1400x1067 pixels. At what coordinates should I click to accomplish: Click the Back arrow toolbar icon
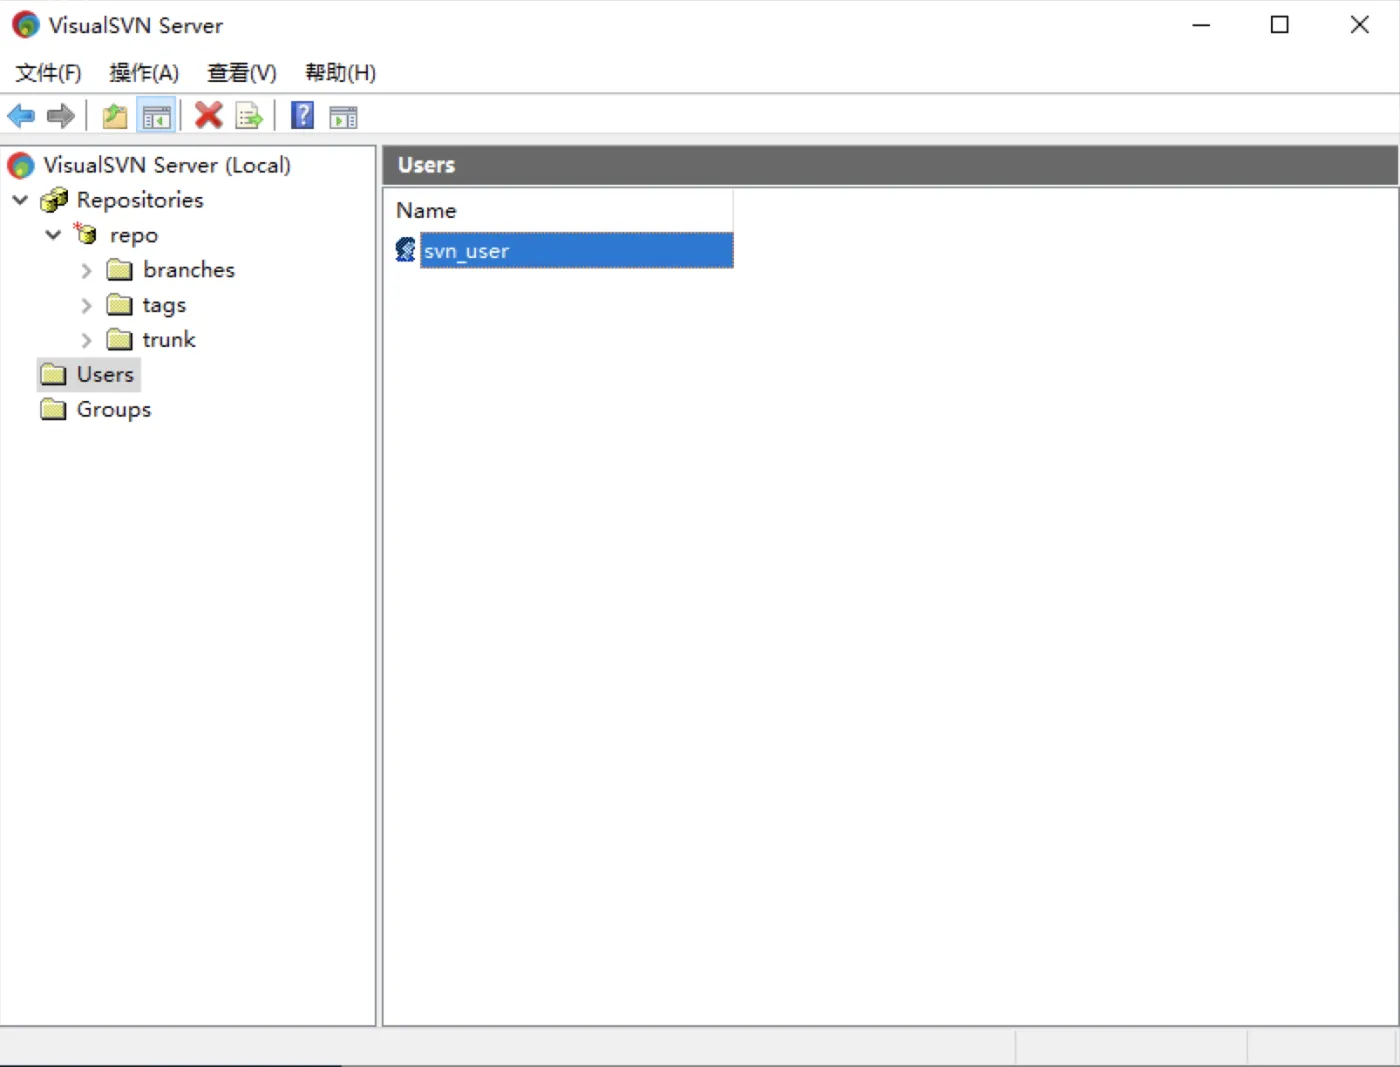pyautogui.click(x=21, y=116)
